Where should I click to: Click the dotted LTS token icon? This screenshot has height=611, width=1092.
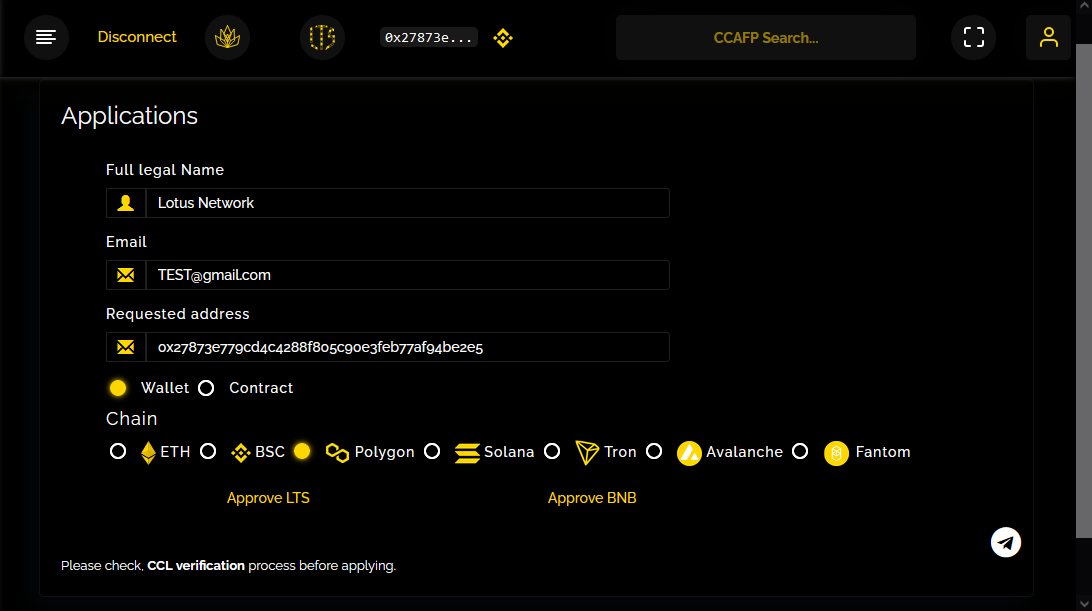pos(322,37)
